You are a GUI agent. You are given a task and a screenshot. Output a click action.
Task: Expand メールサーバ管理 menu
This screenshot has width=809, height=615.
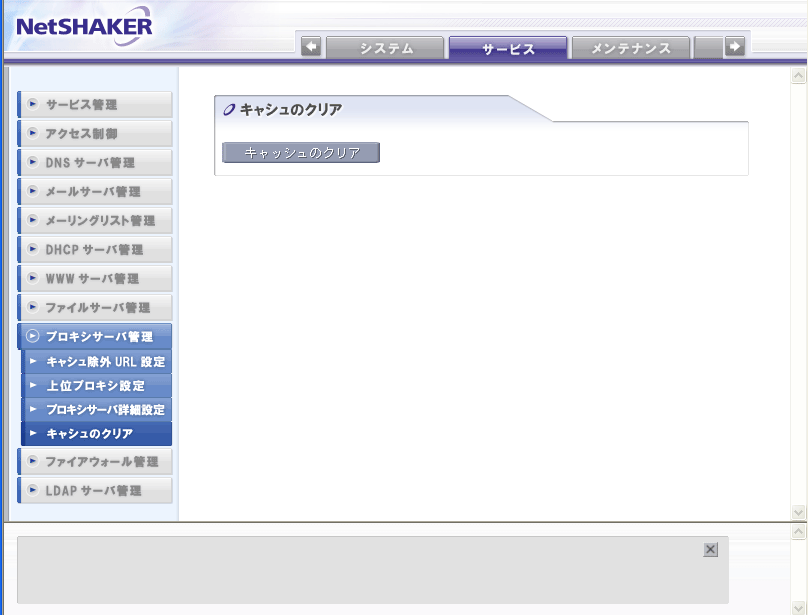(x=95, y=191)
